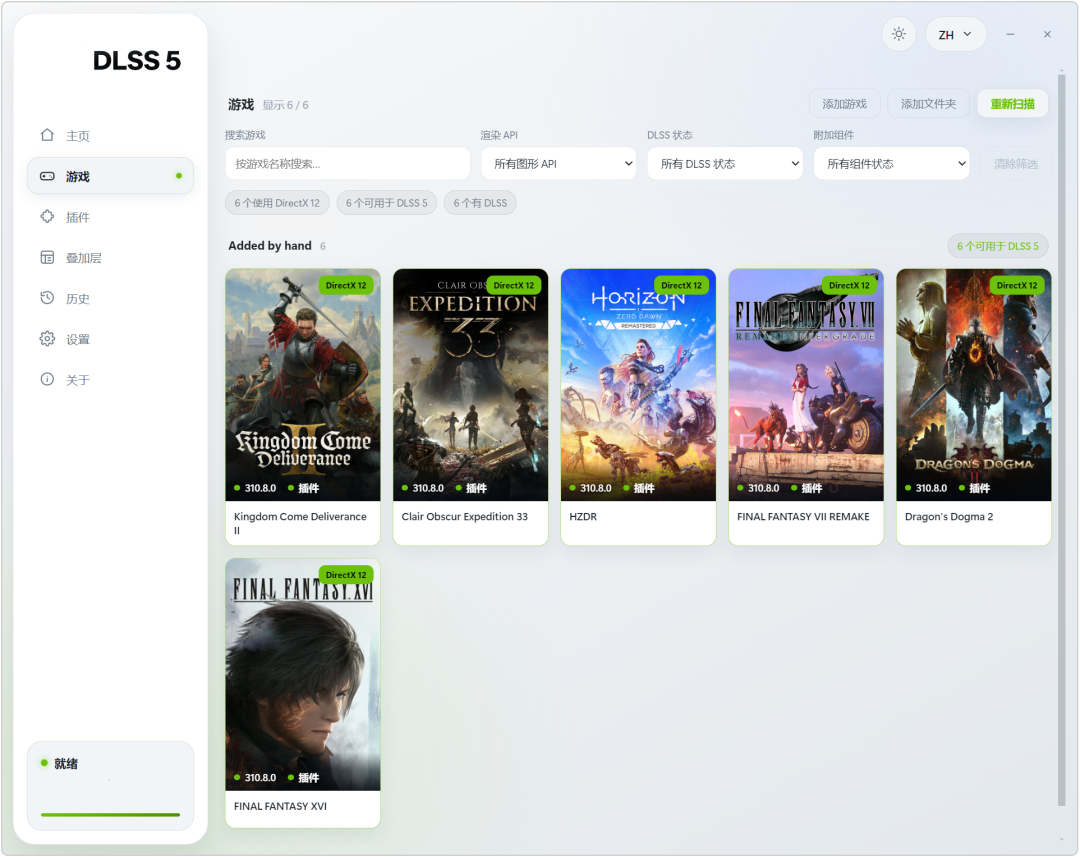Click the HZDR title text
Image resolution: width=1080 pixels, height=857 pixels.
point(583,516)
